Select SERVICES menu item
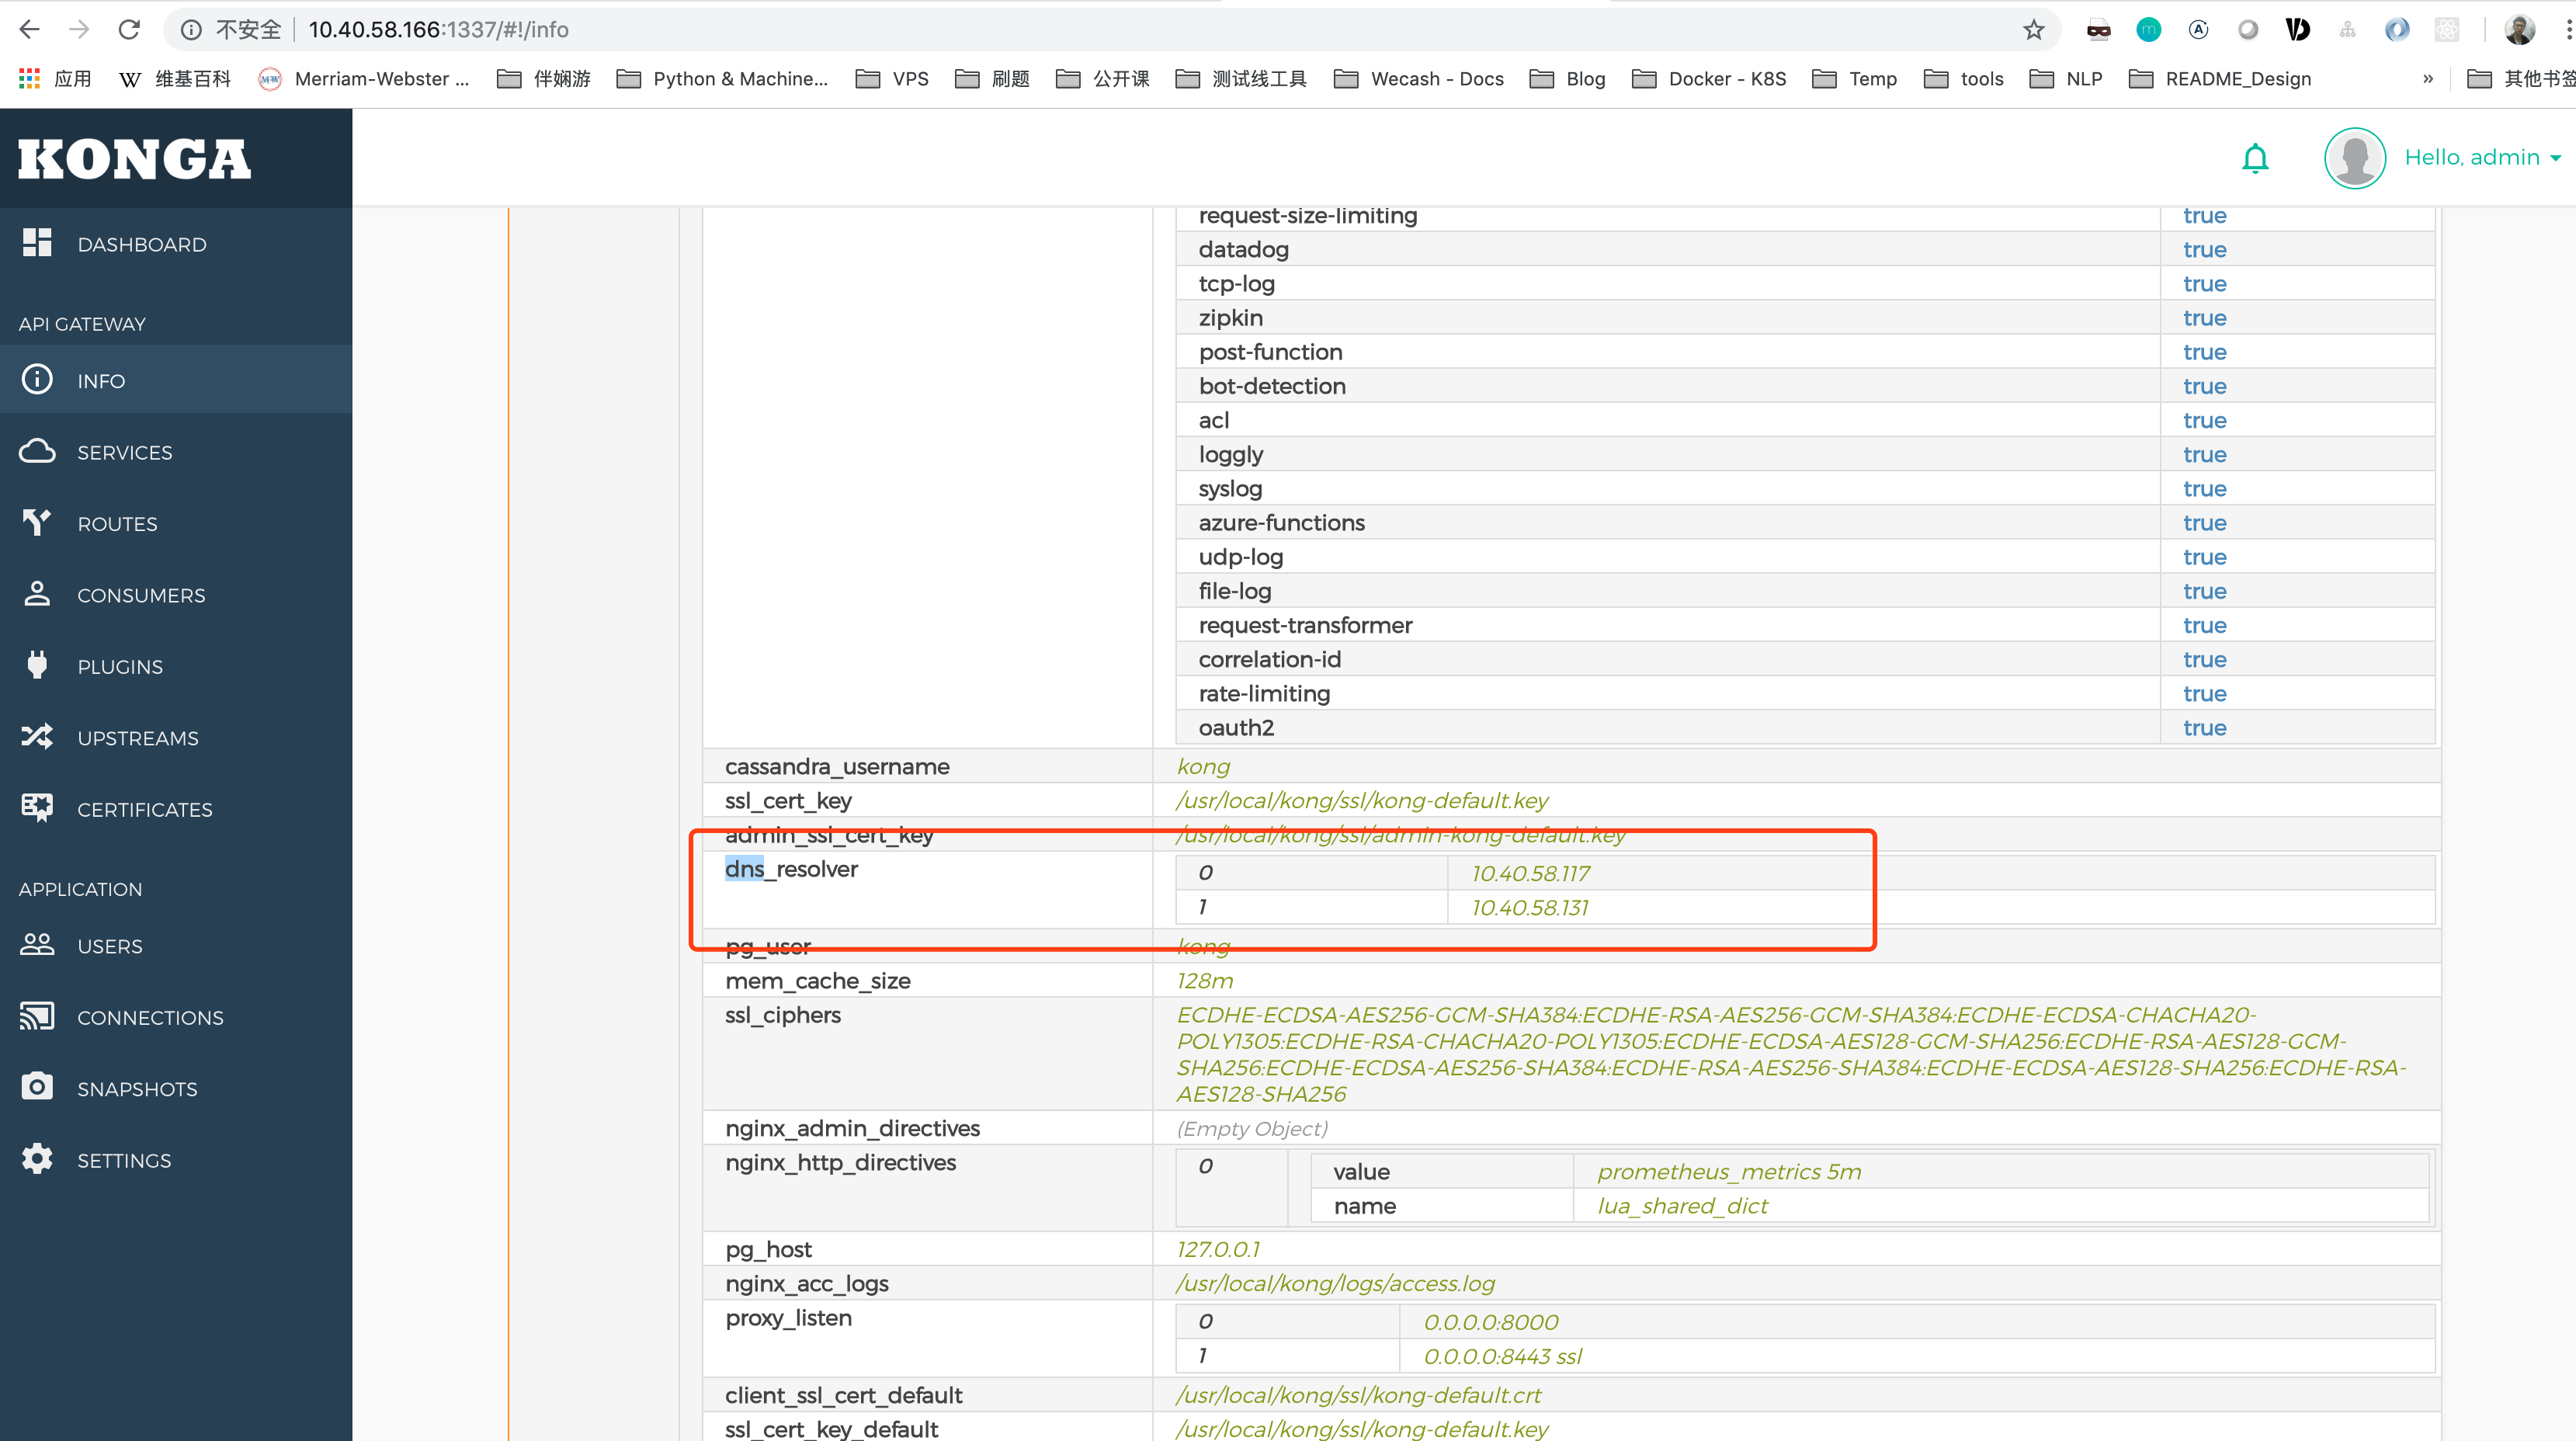Viewport: 2576px width, 1441px height. [x=125, y=452]
